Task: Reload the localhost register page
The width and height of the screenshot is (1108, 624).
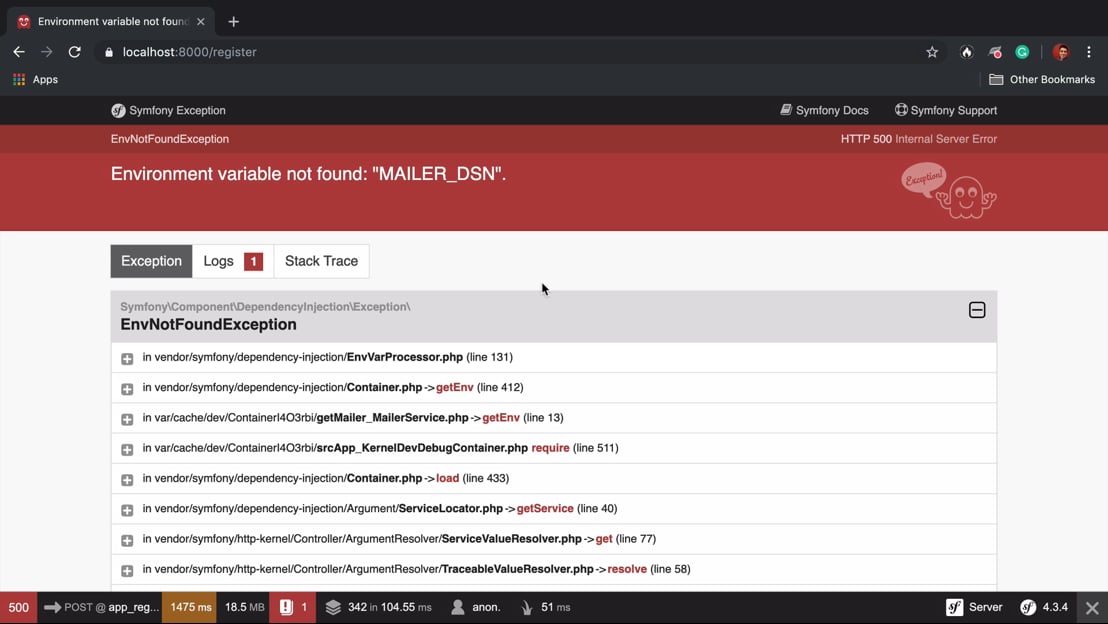Action: 74,52
